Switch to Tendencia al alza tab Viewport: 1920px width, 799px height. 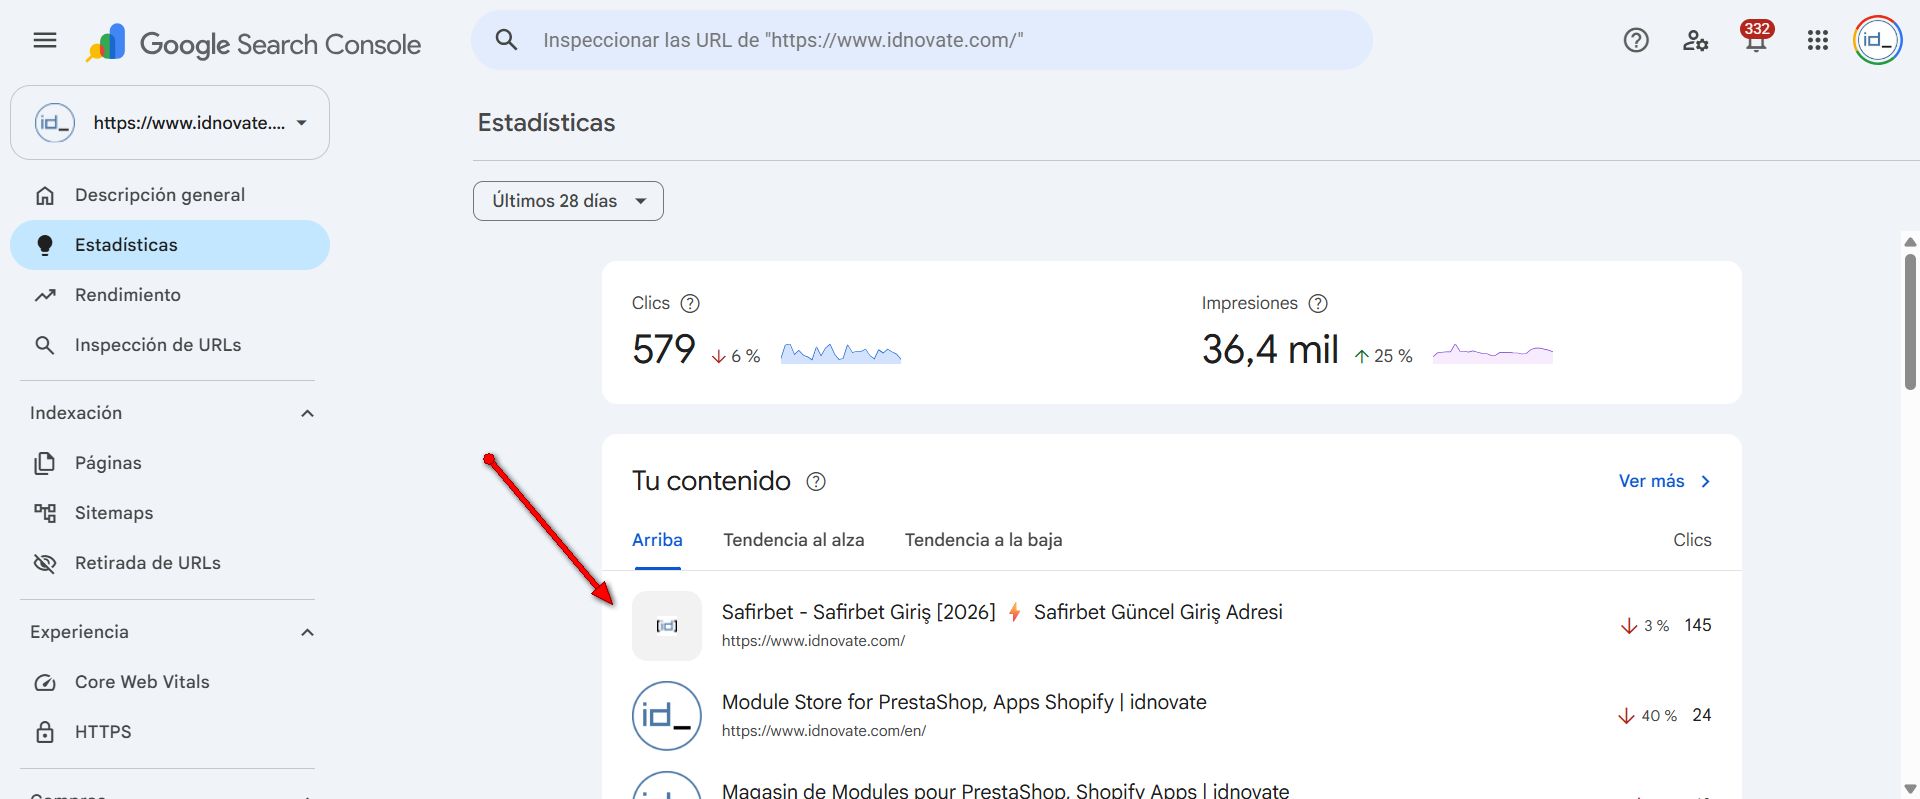(x=794, y=541)
